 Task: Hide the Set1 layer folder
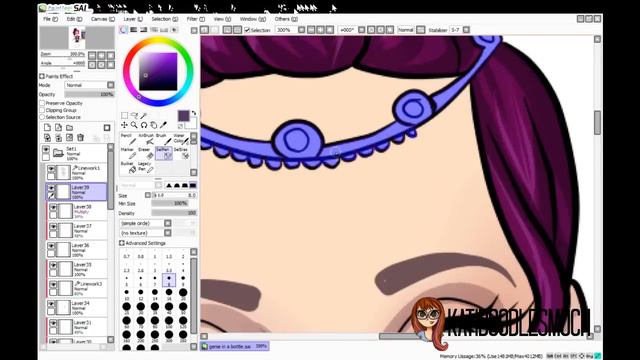[x=46, y=150]
